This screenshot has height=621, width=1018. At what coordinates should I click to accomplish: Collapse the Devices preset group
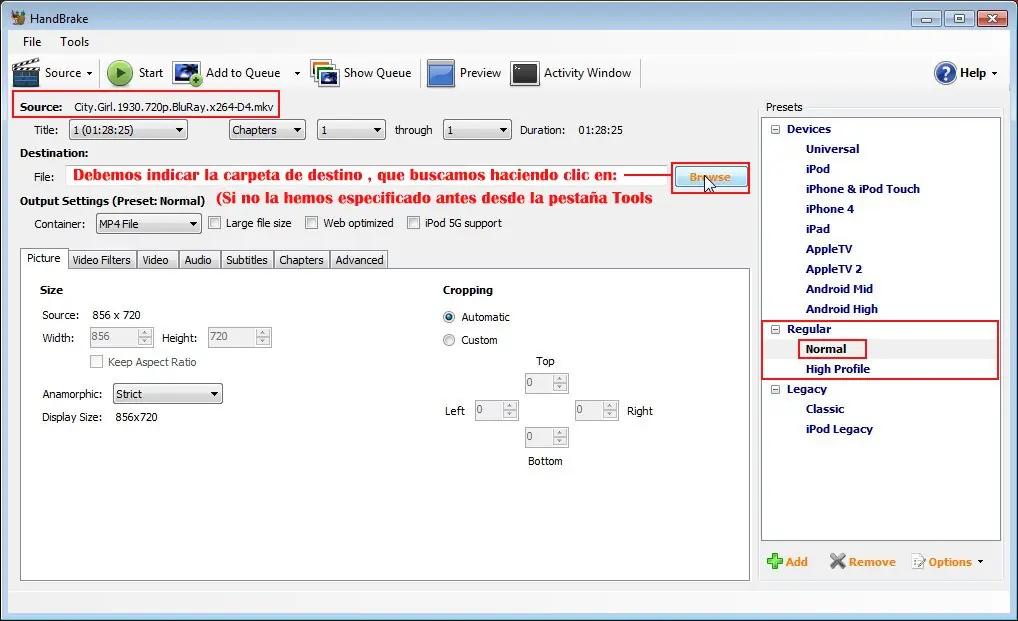click(x=775, y=129)
